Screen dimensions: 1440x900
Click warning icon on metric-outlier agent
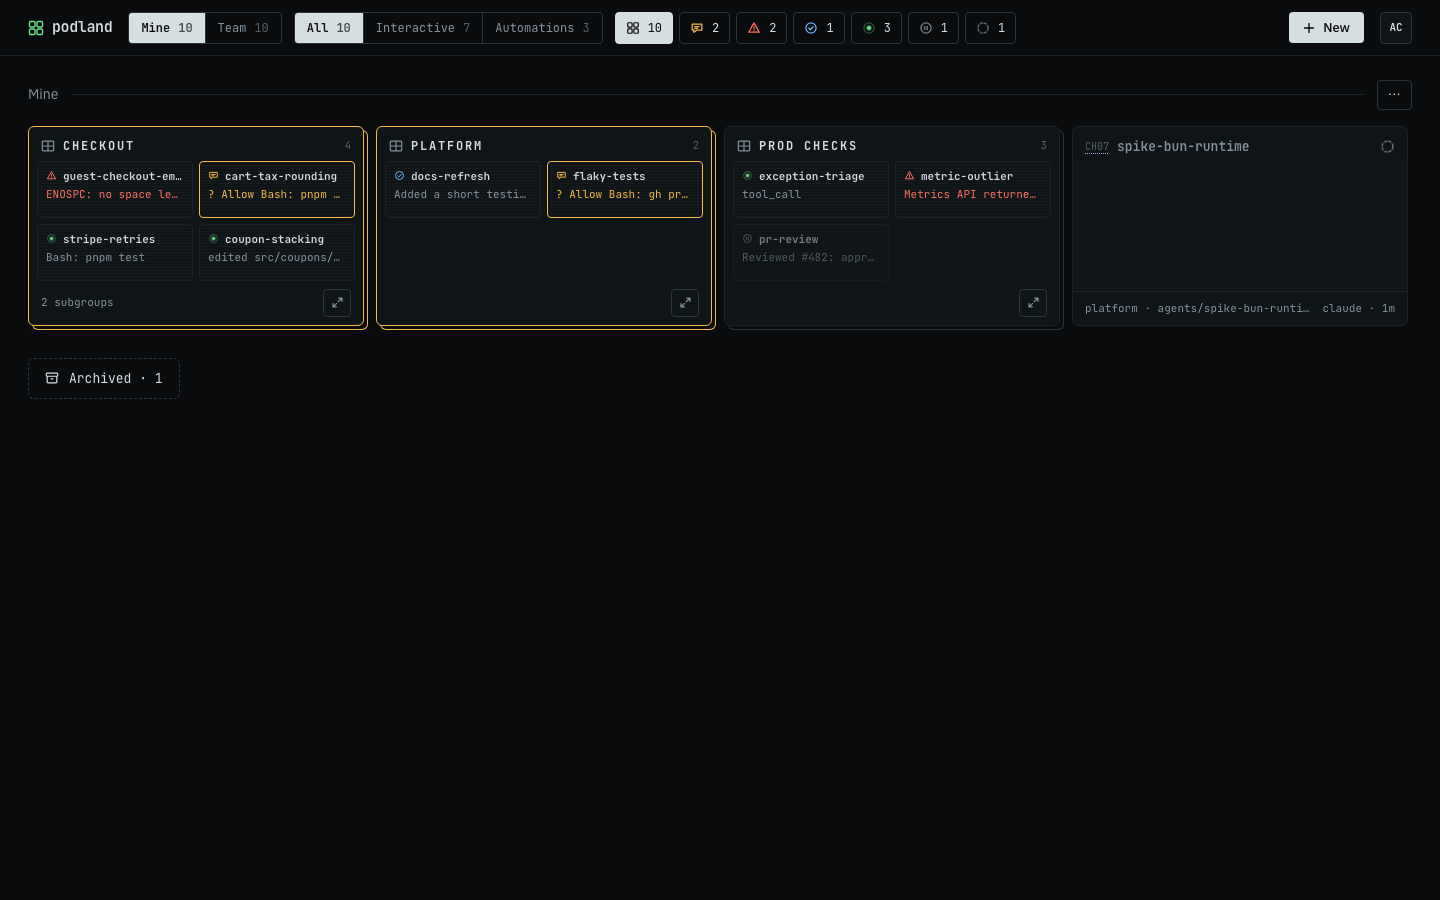pos(909,176)
